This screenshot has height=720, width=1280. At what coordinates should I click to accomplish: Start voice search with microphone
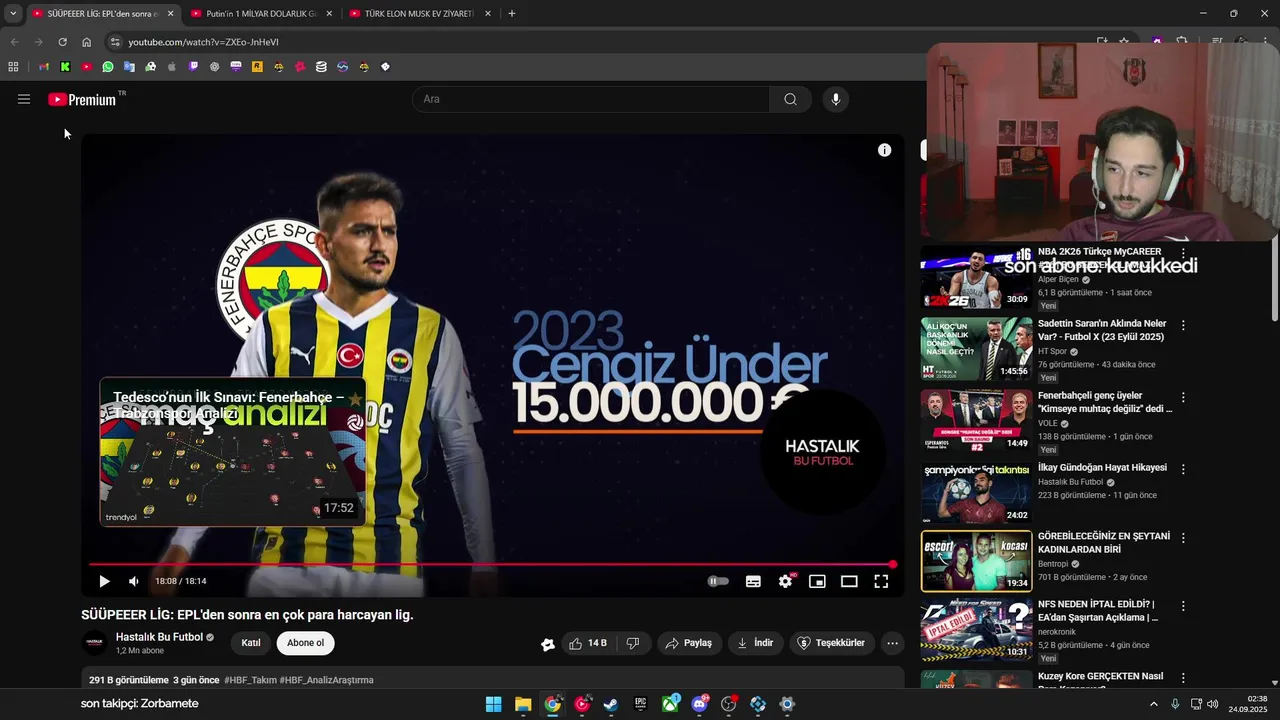(836, 99)
